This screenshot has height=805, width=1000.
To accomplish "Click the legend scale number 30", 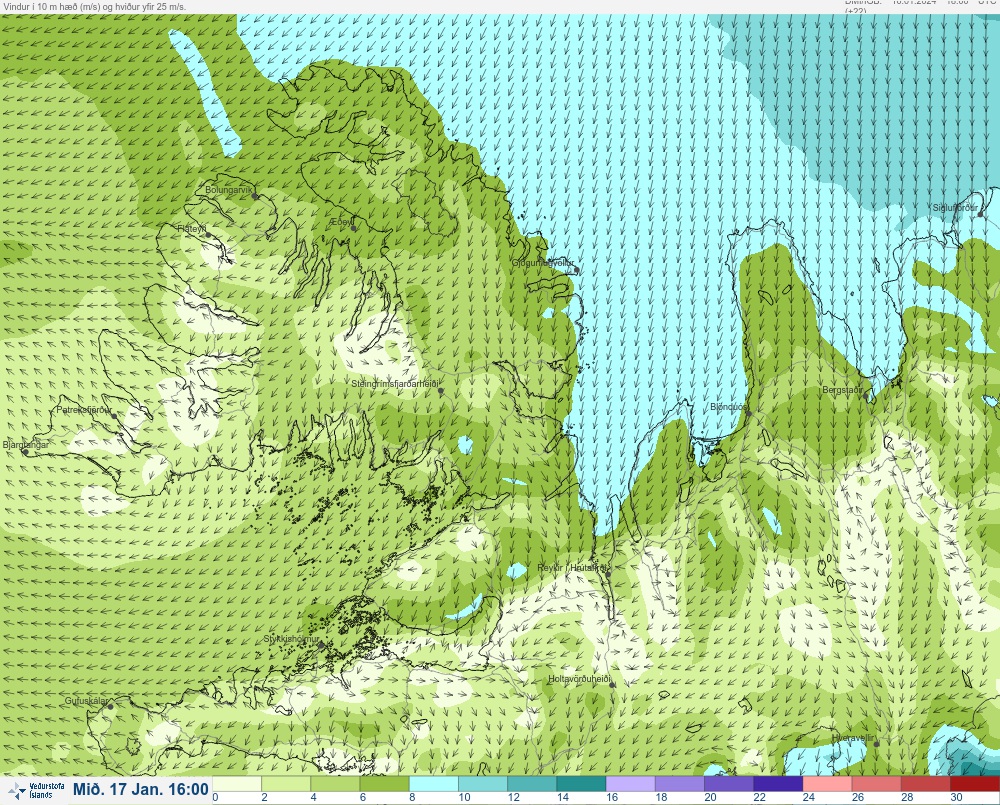I will click(956, 797).
